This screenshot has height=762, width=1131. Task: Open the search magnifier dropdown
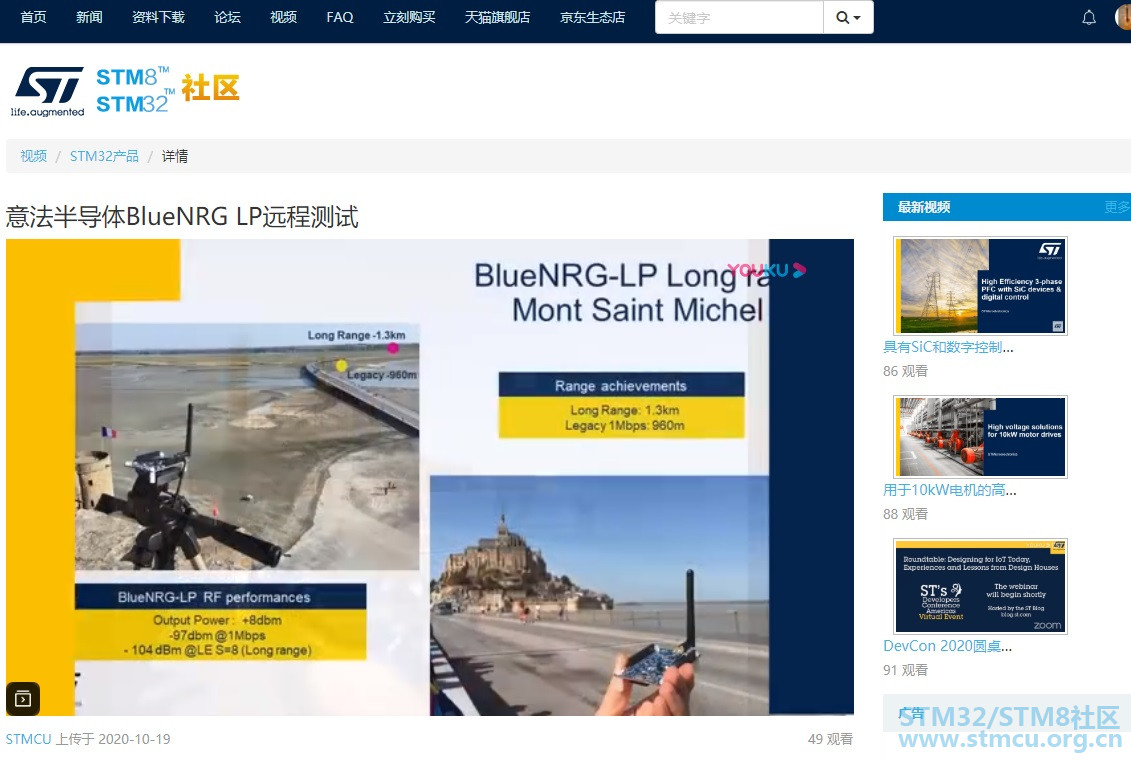click(x=848, y=17)
